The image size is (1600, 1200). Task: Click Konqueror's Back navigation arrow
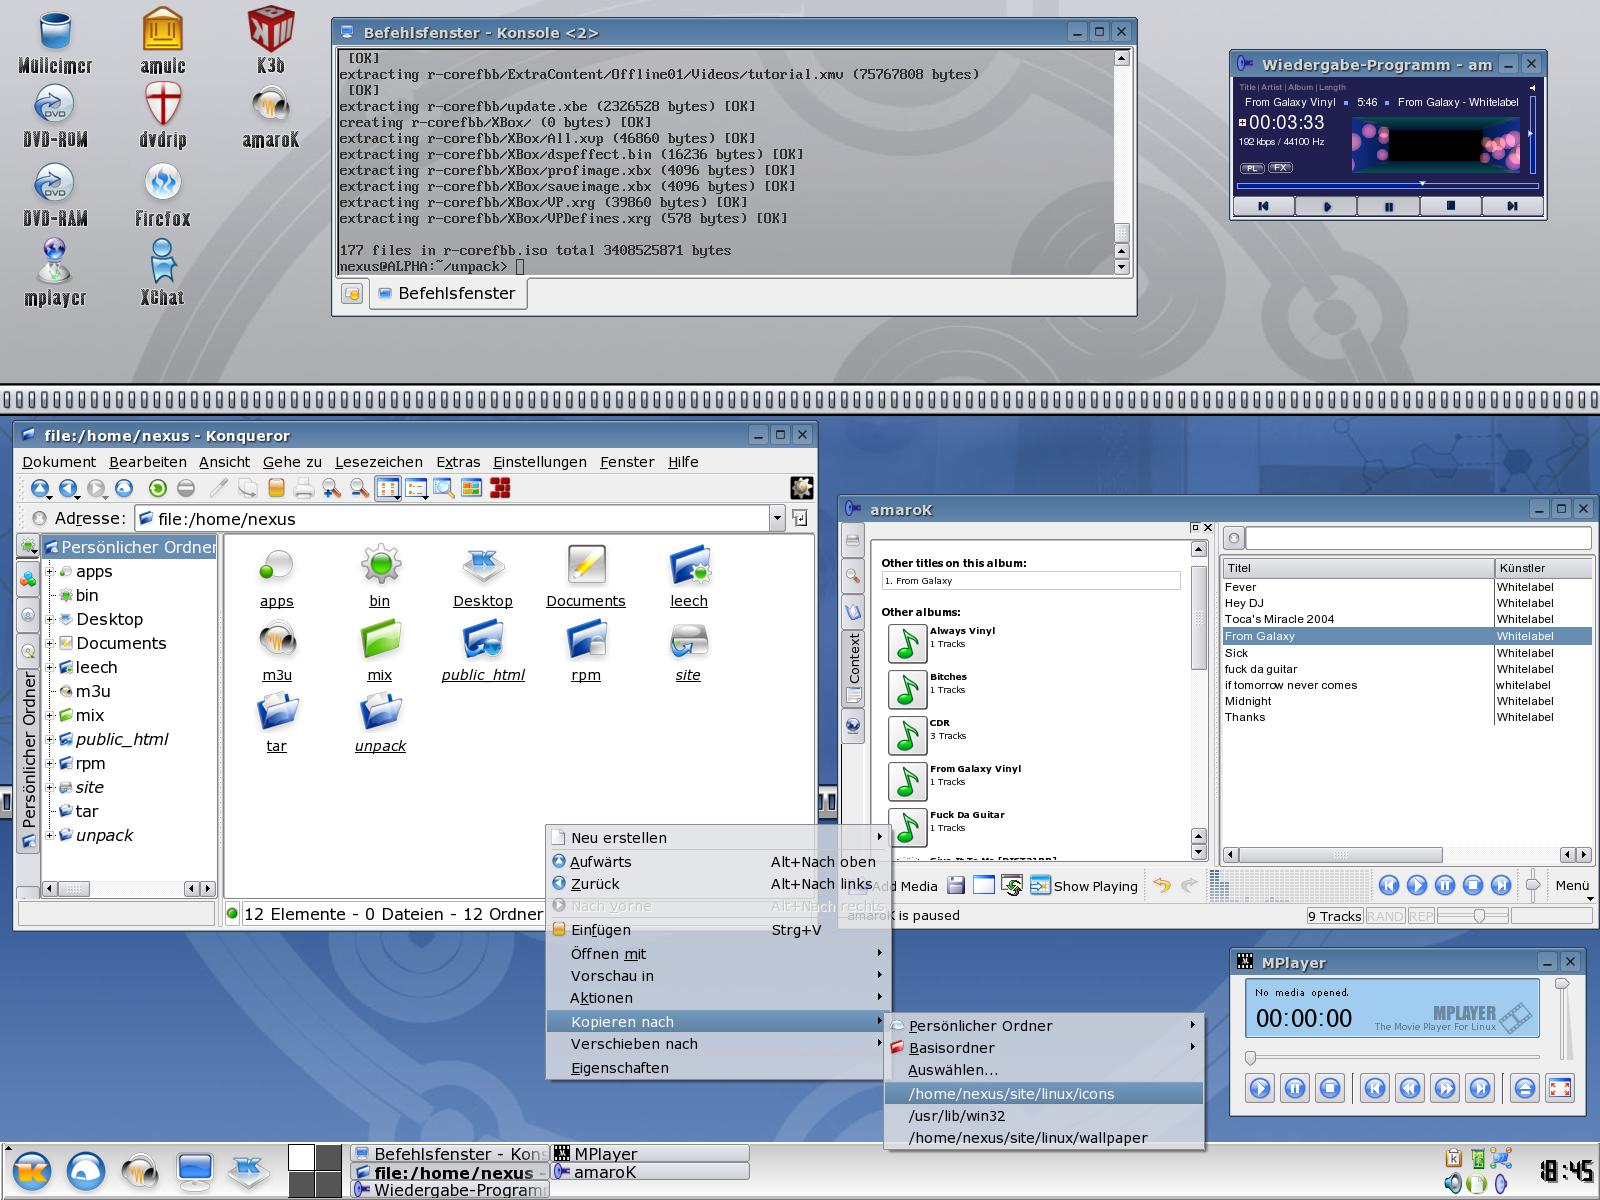tap(68, 488)
